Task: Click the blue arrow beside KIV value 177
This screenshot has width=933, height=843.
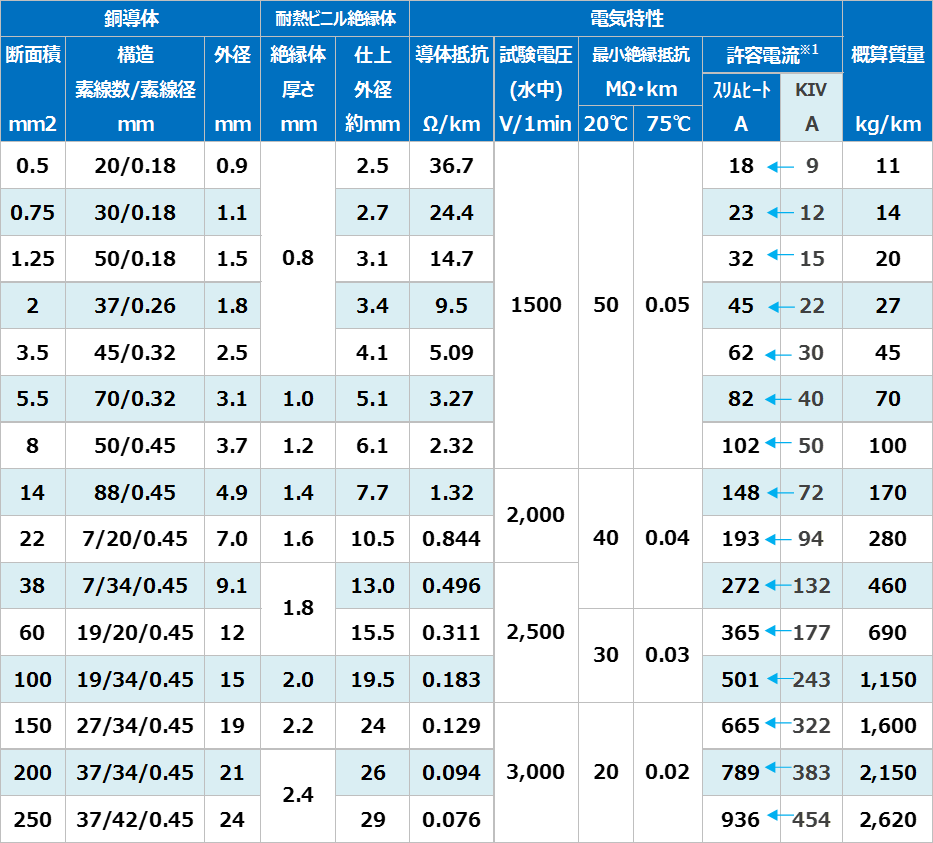Action: pos(777,631)
